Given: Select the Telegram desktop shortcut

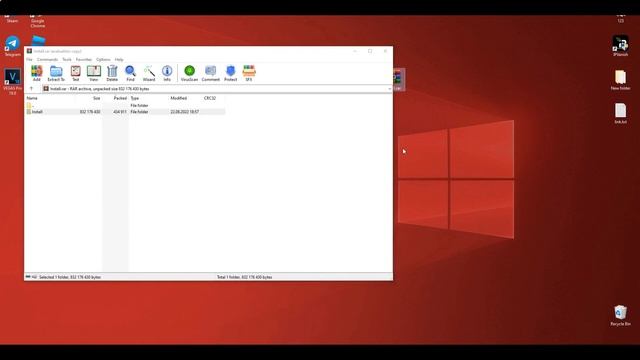Looking at the screenshot, I should [13, 46].
